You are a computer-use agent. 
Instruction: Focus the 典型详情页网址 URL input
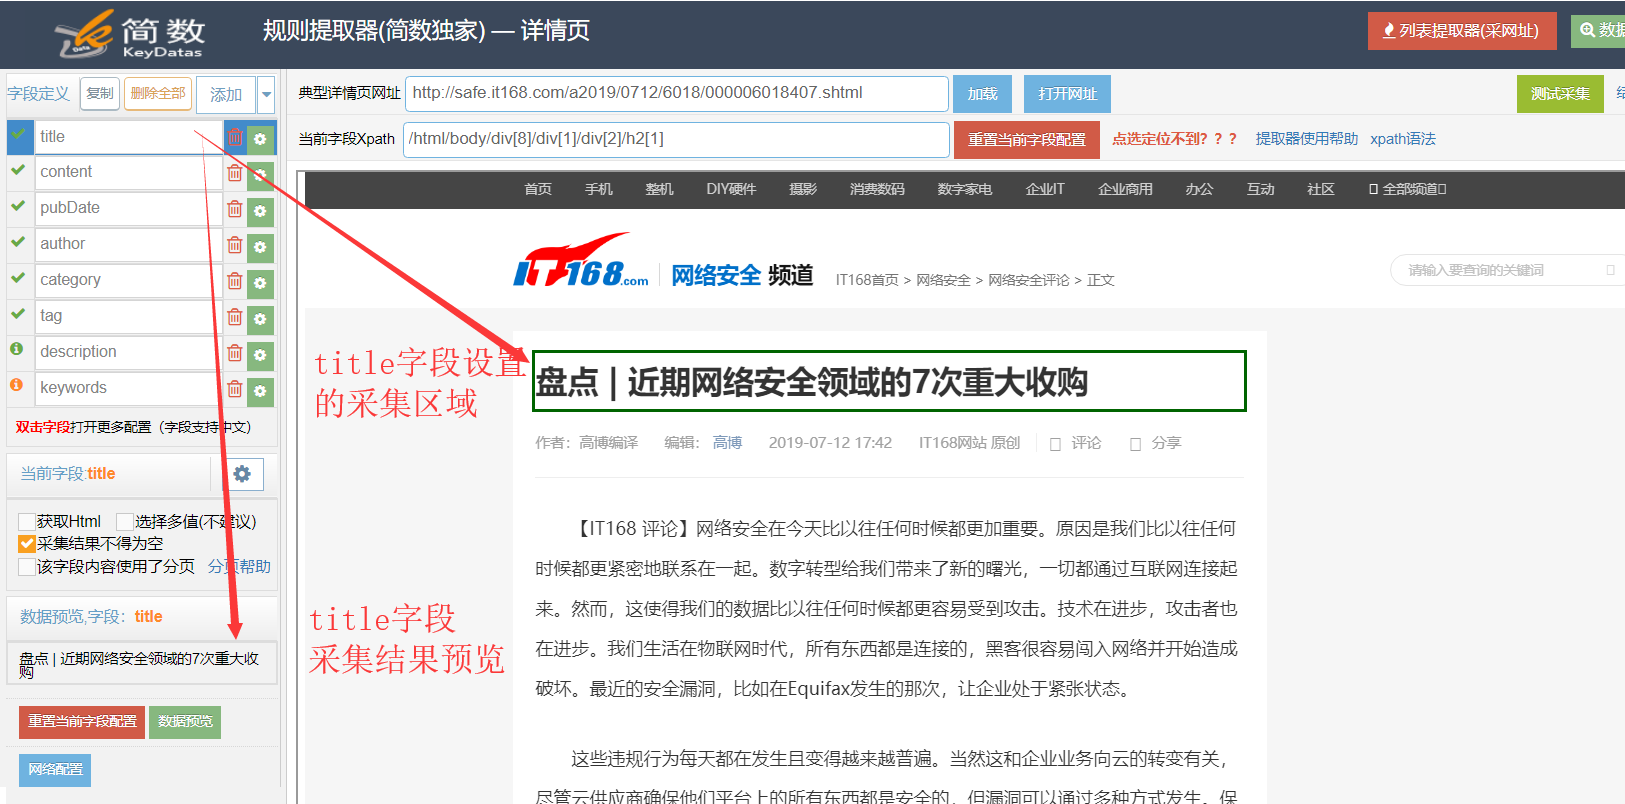pyautogui.click(x=677, y=94)
